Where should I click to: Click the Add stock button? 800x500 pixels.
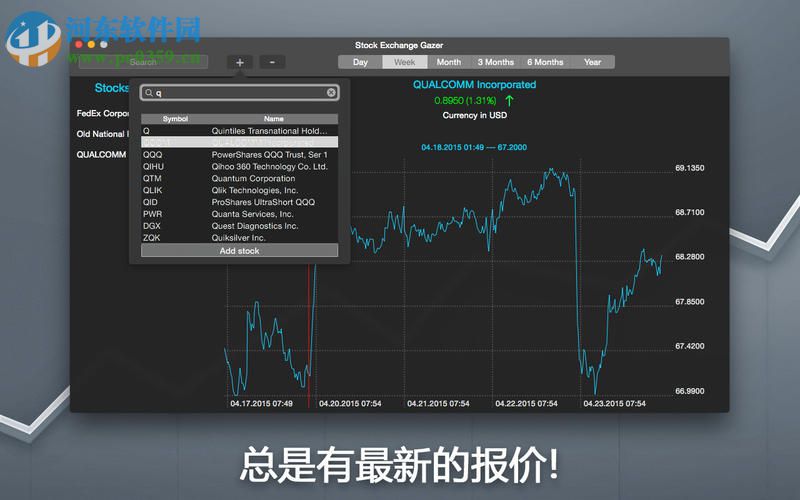click(239, 251)
